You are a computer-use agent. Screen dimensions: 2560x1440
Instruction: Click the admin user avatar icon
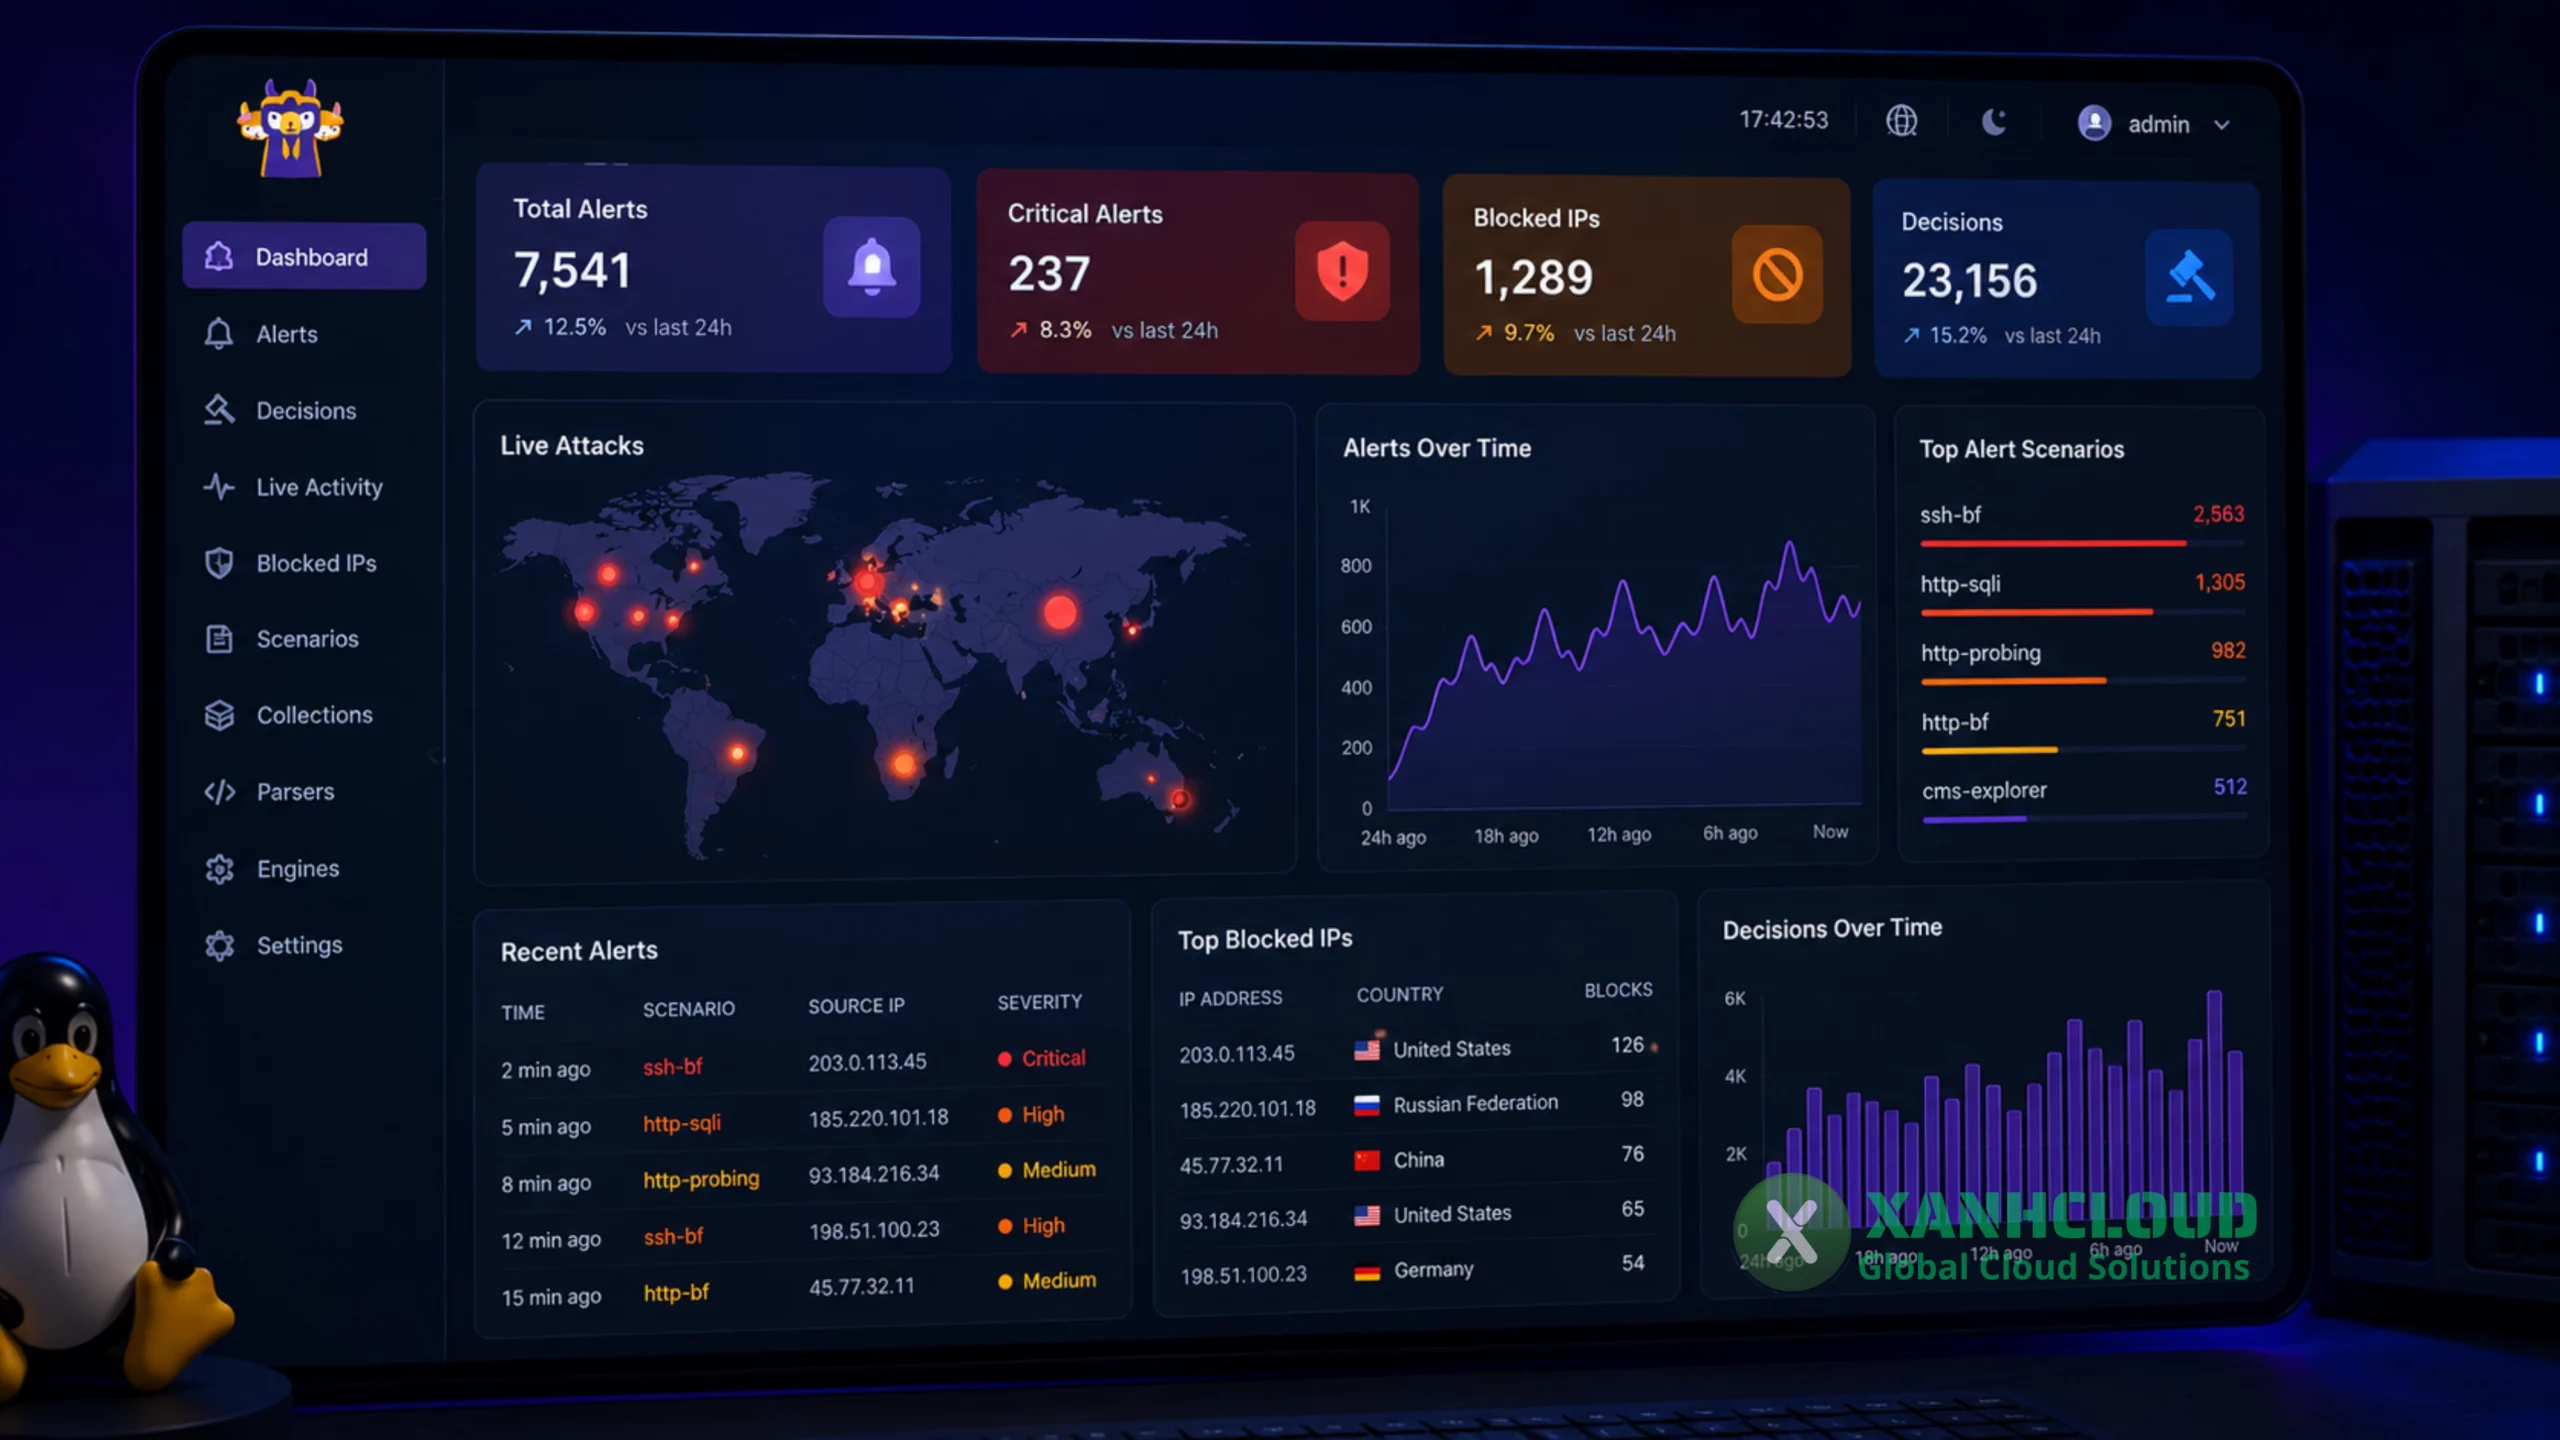click(2094, 123)
